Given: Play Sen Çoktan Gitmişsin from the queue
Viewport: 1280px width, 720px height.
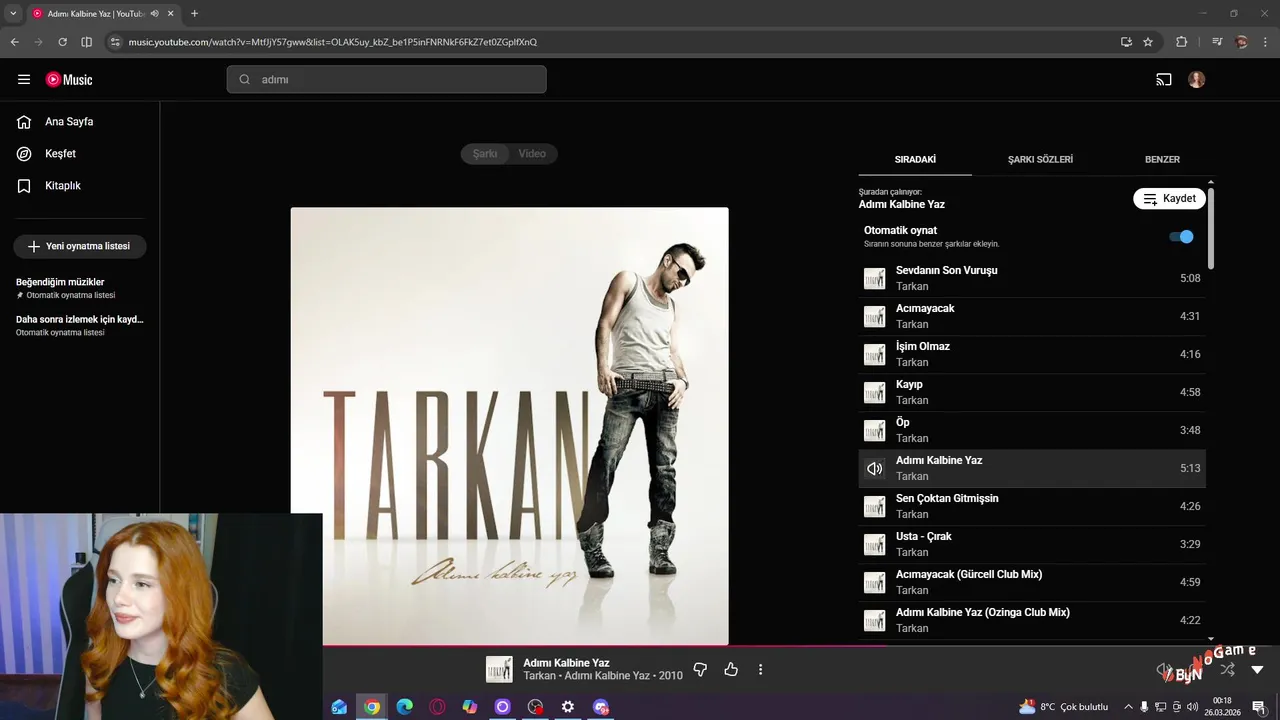Looking at the screenshot, I should pos(1032,506).
